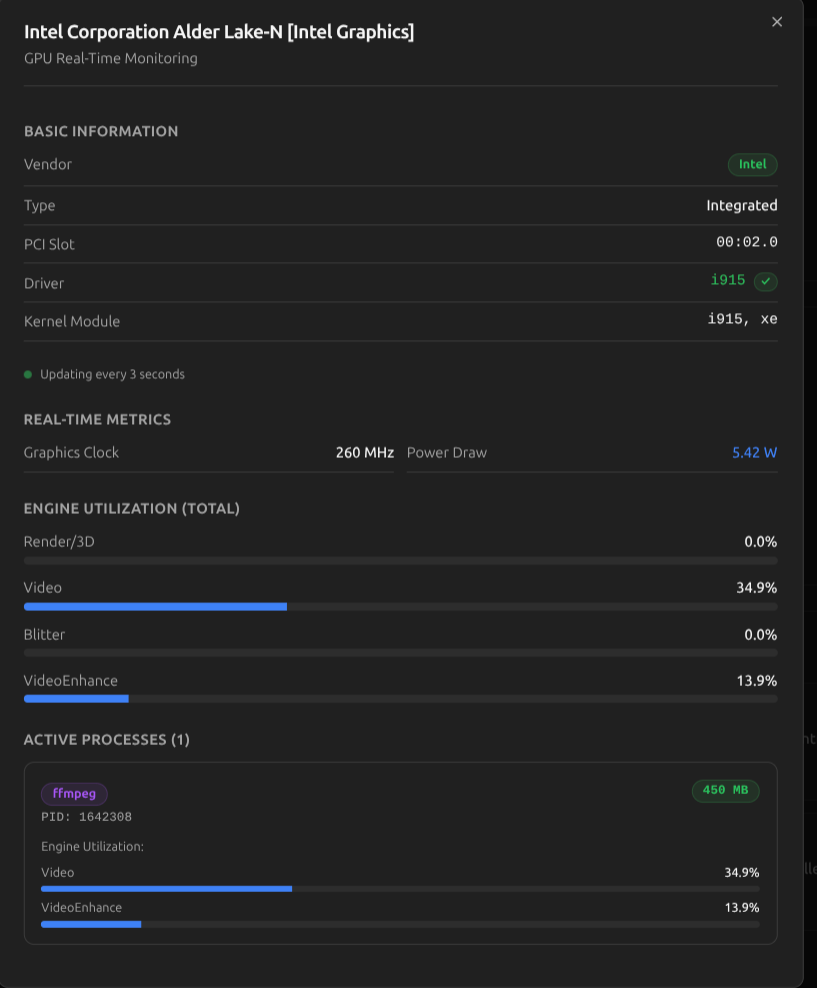
Task: Click the 5.42 W power draw value
Action: (x=754, y=453)
